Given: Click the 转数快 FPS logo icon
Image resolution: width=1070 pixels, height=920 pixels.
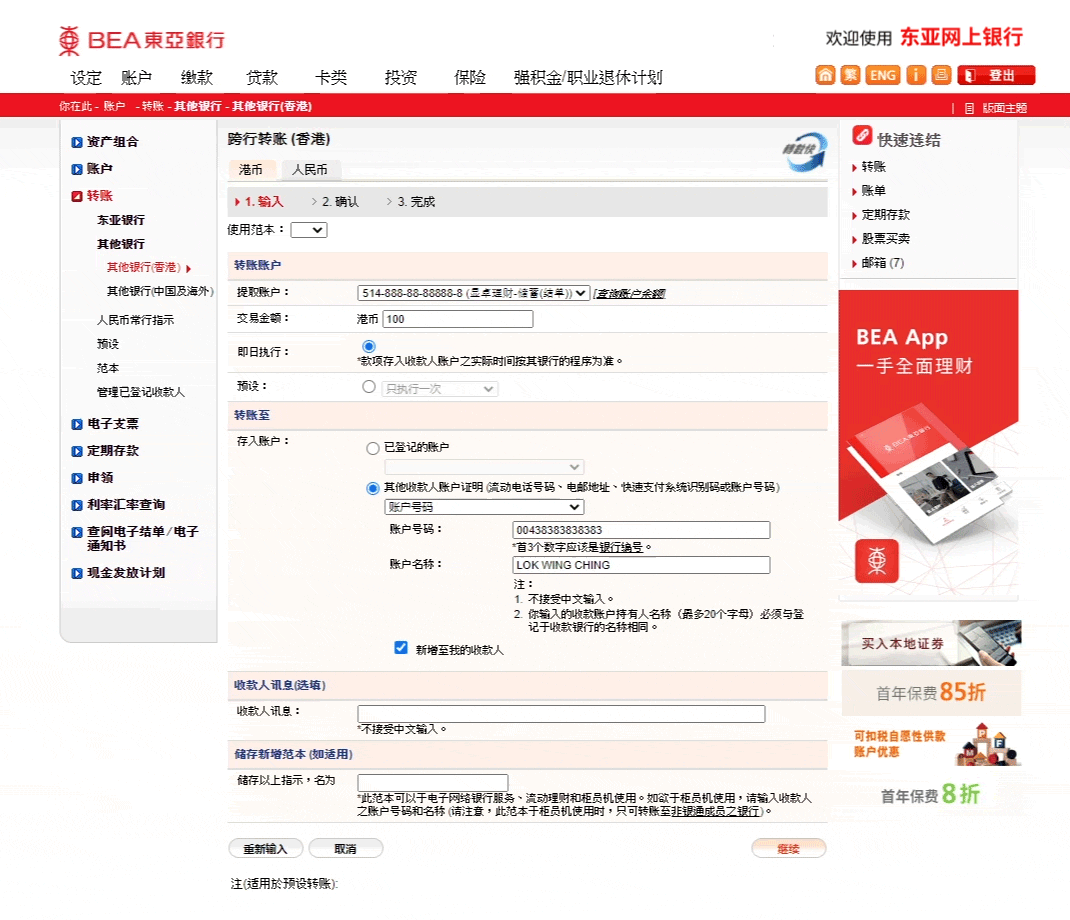Looking at the screenshot, I should pyautogui.click(x=804, y=151).
